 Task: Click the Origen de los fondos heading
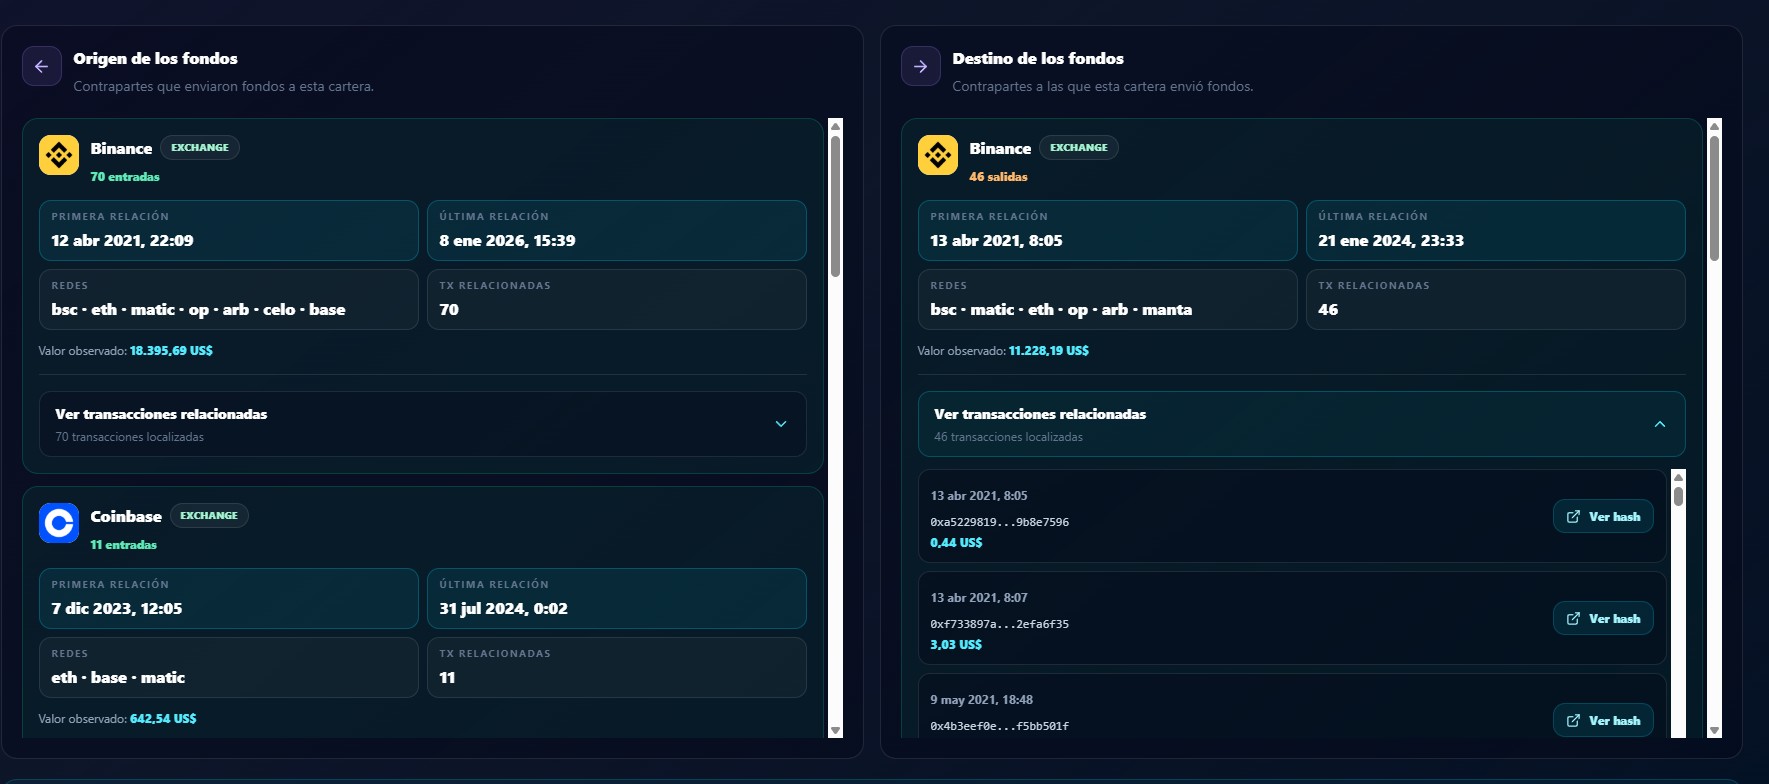(x=155, y=59)
